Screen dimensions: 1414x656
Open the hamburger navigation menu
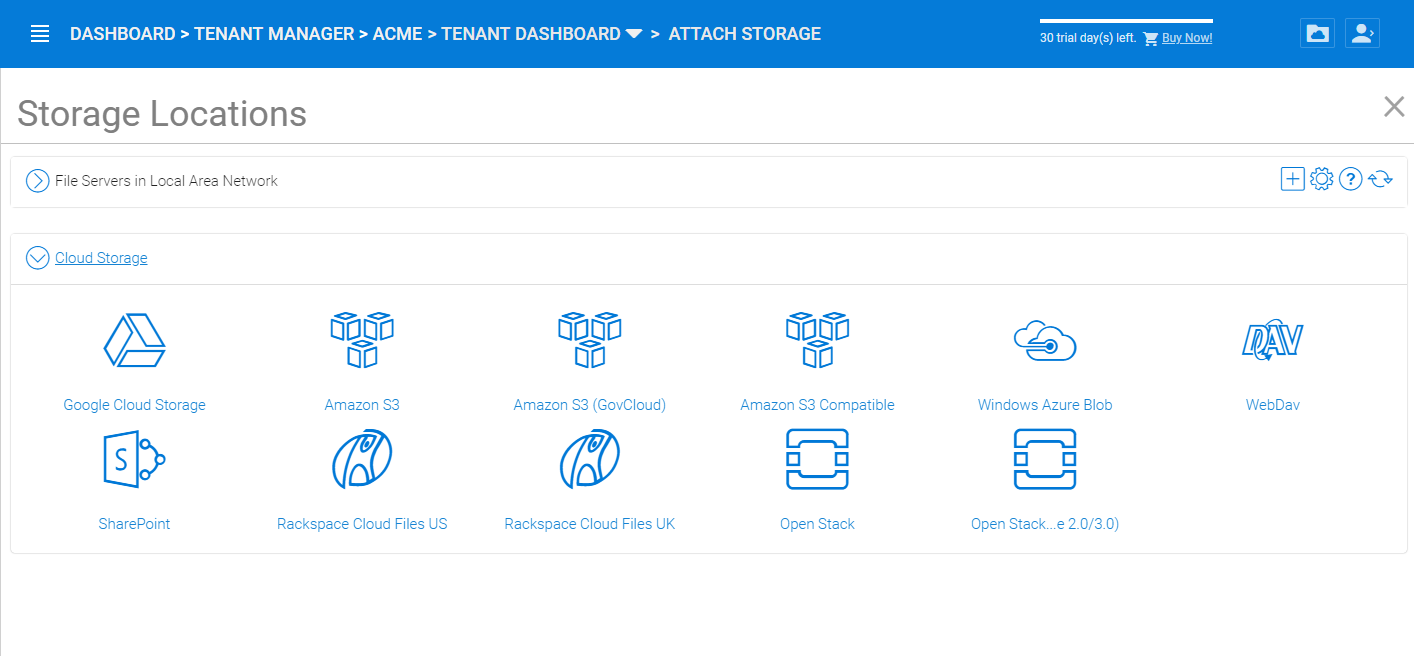coord(40,34)
